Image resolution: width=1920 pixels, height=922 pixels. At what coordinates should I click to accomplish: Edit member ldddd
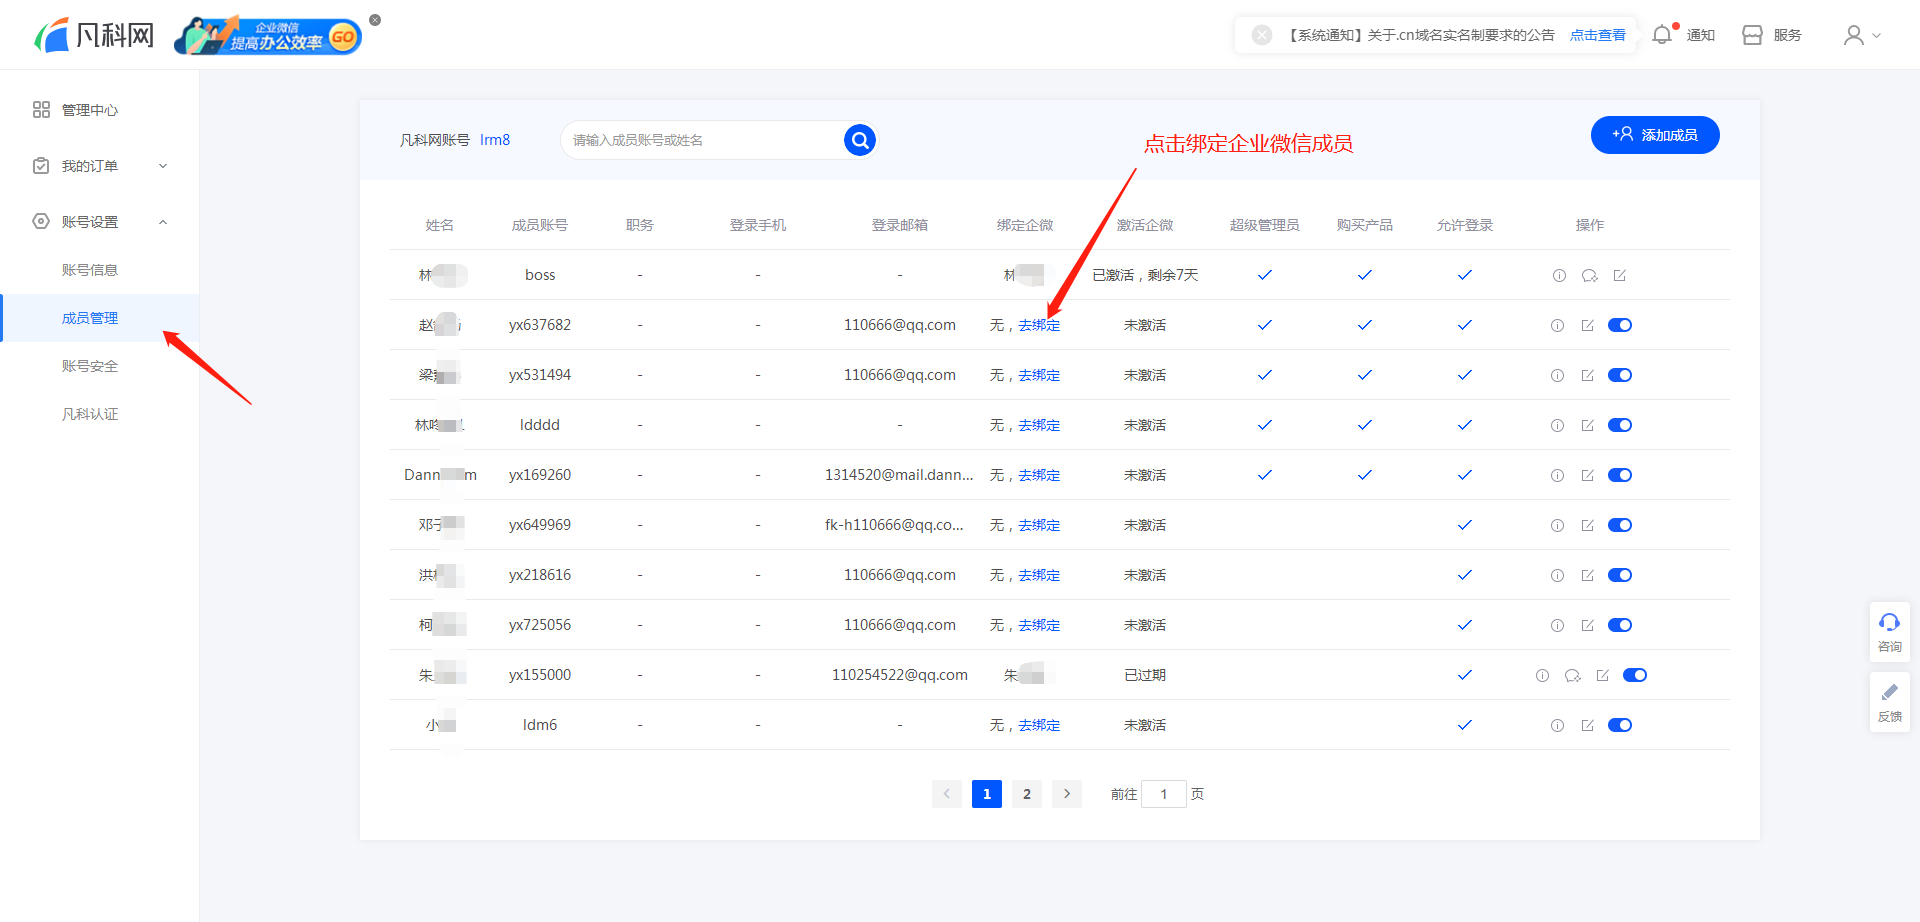tap(1587, 425)
